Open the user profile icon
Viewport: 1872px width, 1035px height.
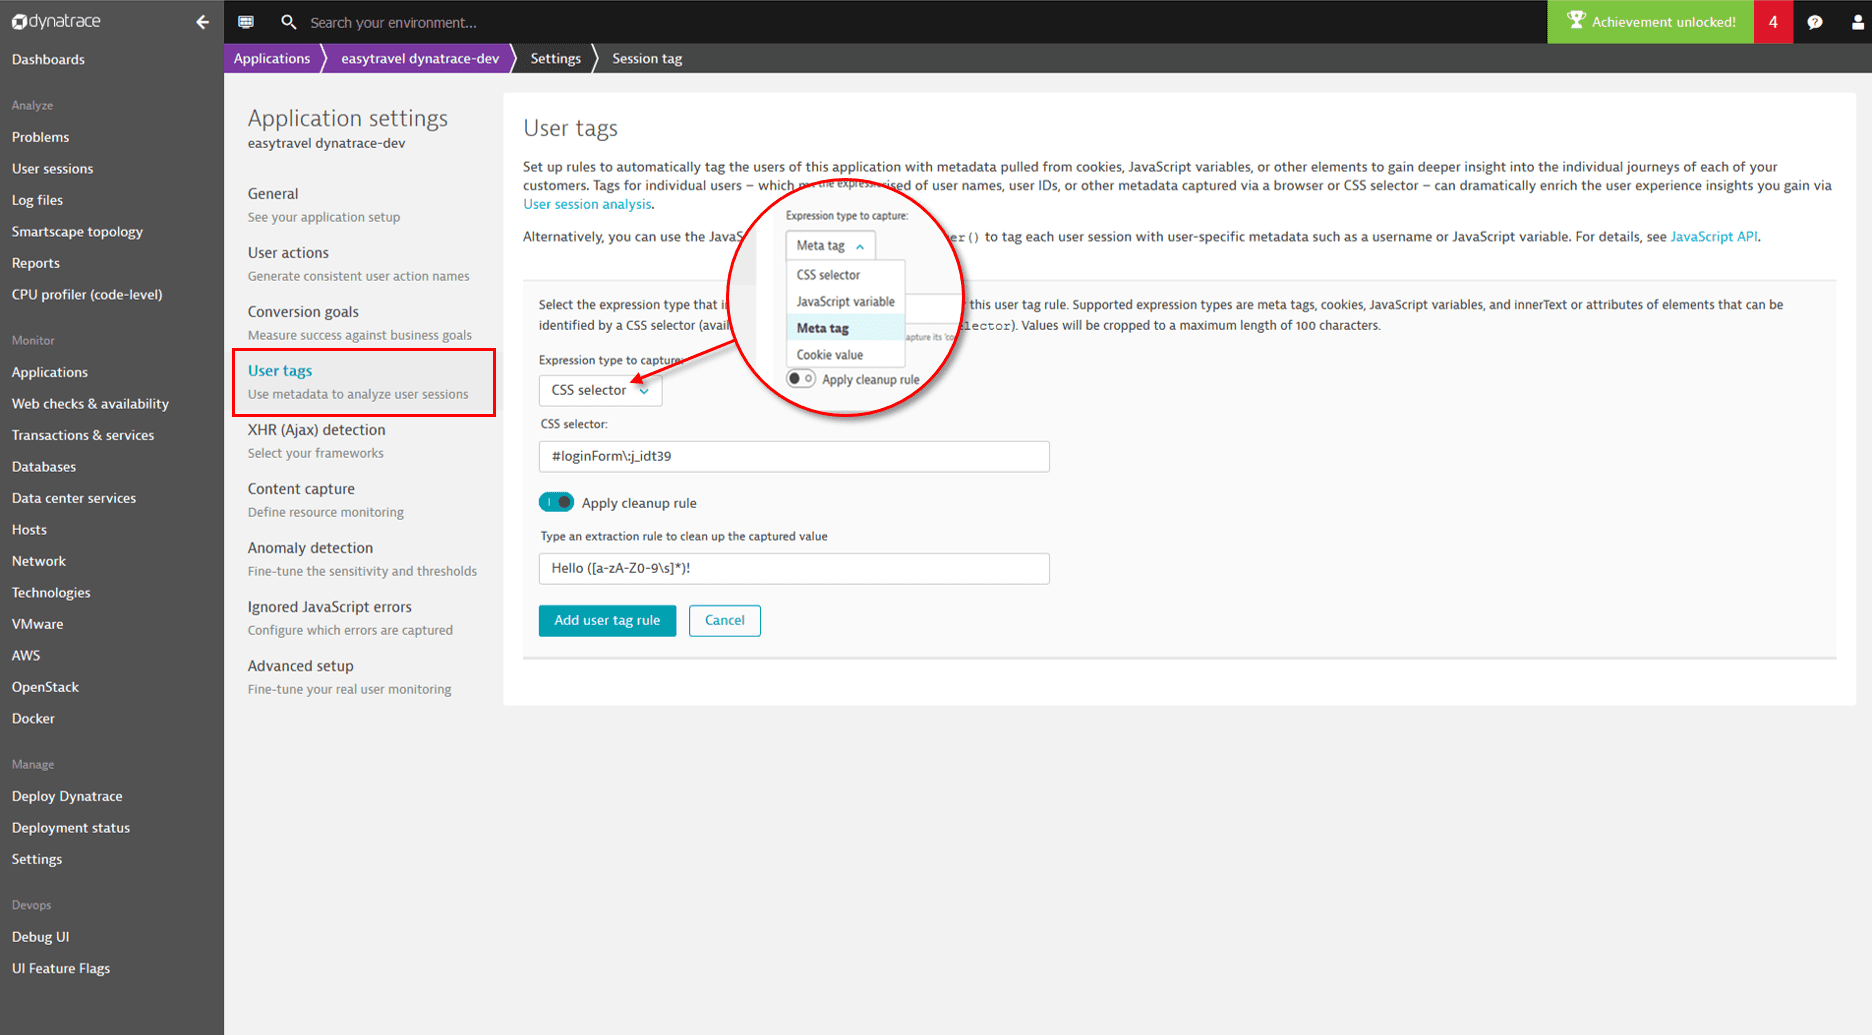1858,21
